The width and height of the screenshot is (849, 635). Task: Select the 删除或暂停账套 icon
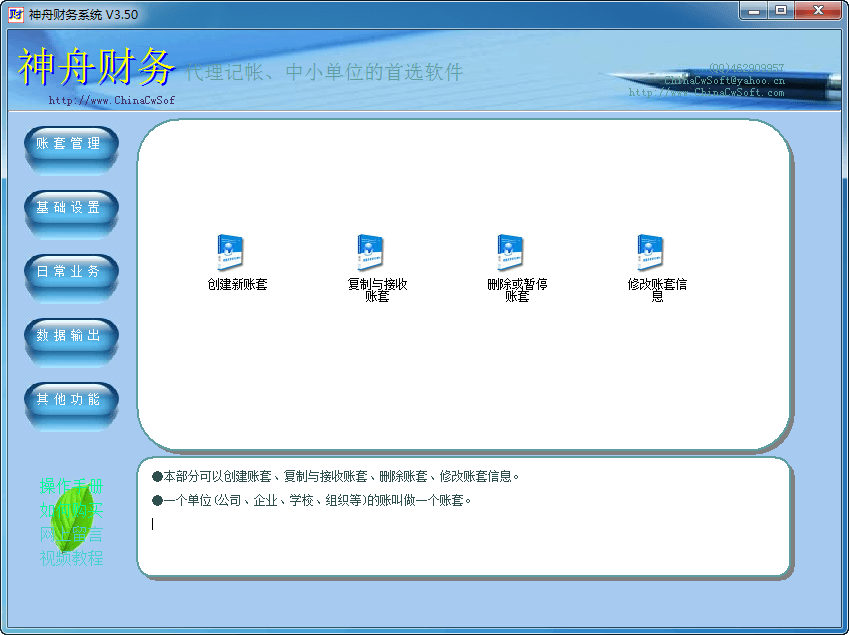tap(511, 253)
